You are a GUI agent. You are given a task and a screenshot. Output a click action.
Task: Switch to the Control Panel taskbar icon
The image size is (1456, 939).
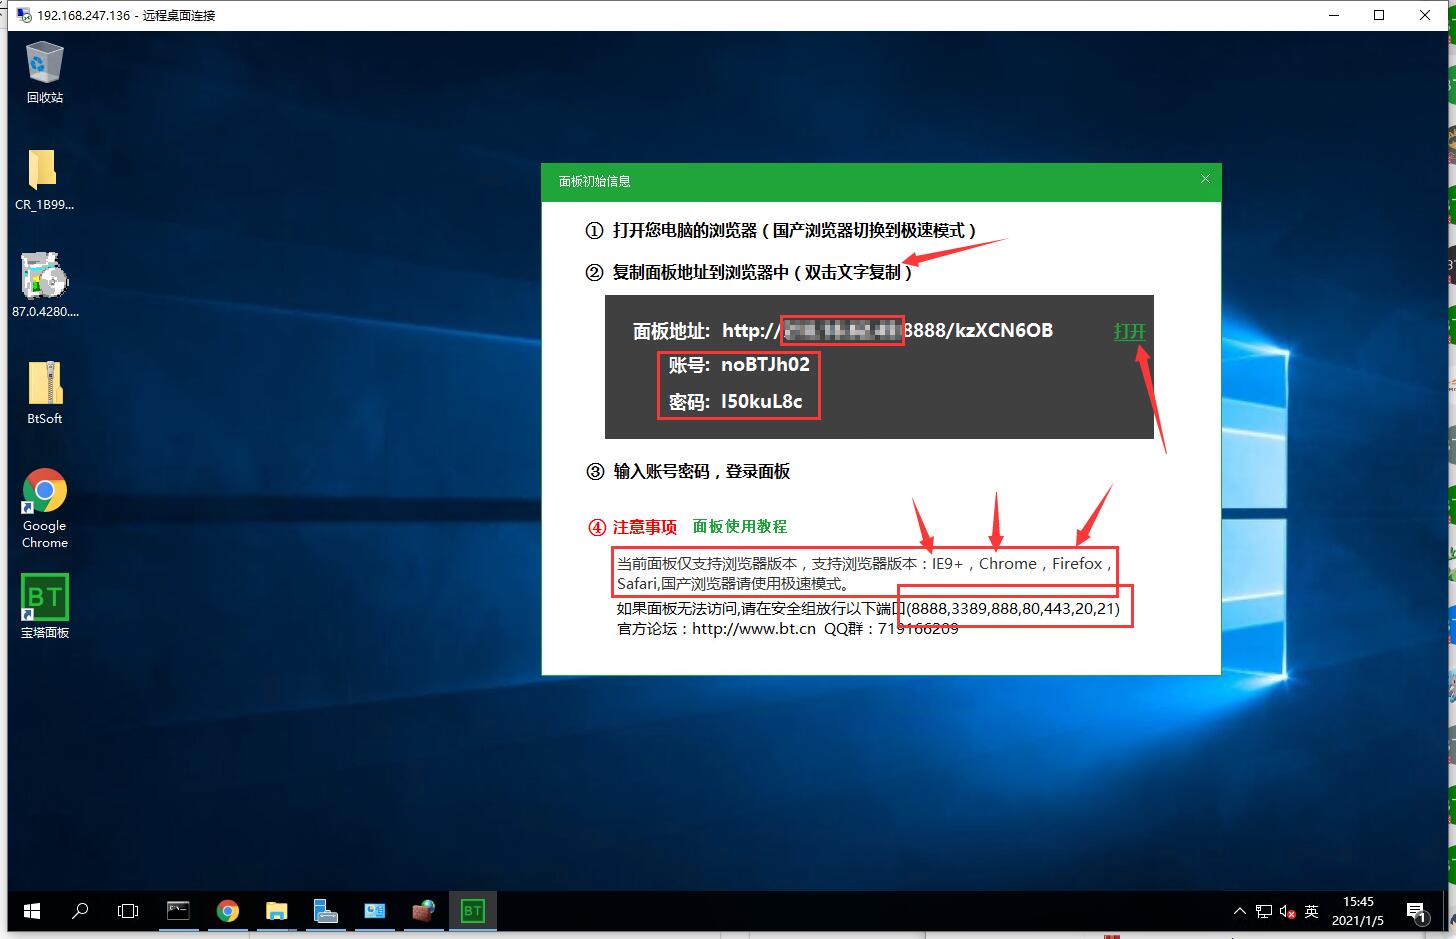click(375, 911)
